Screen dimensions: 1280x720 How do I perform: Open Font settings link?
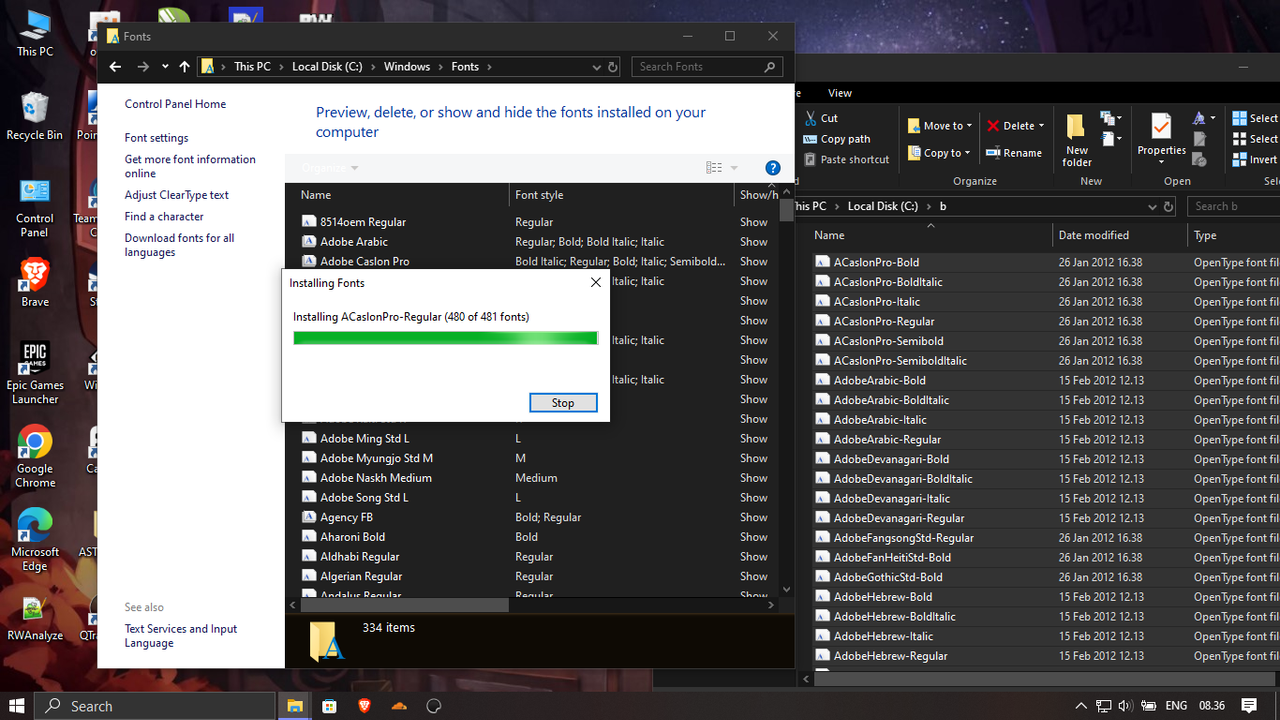point(156,138)
